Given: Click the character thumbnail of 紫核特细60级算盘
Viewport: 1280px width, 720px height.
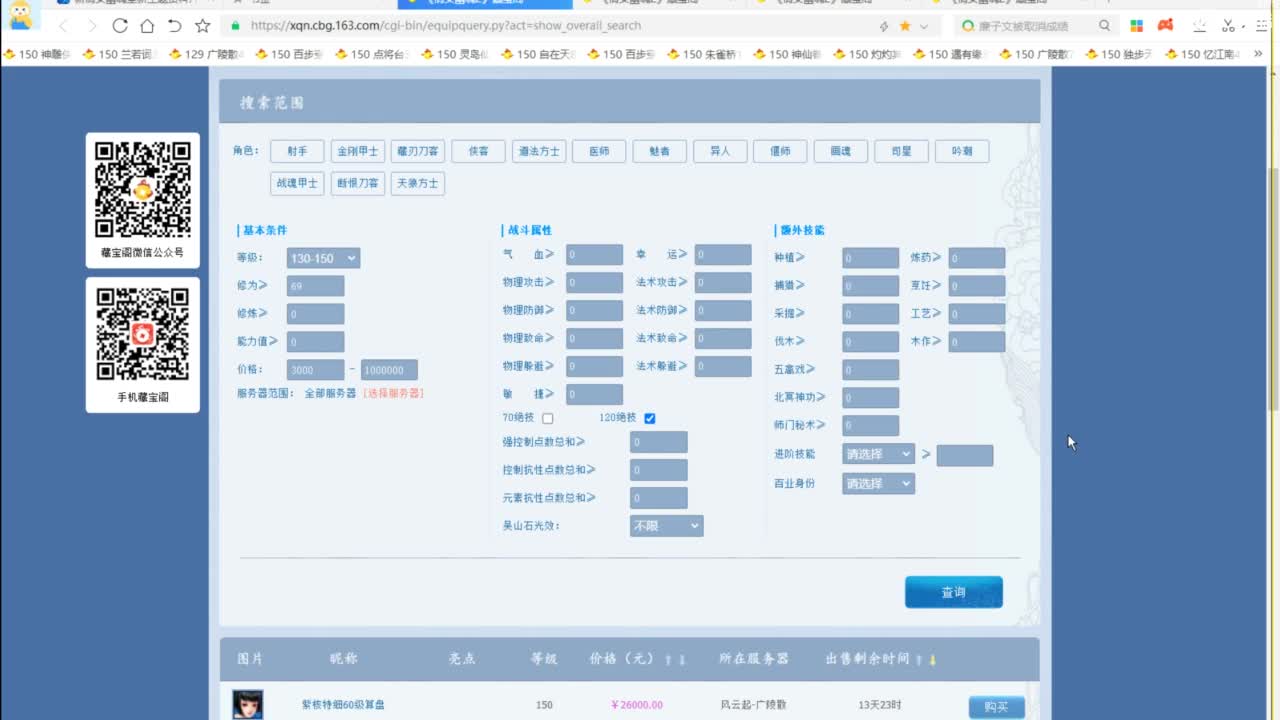Looking at the screenshot, I should click(248, 704).
